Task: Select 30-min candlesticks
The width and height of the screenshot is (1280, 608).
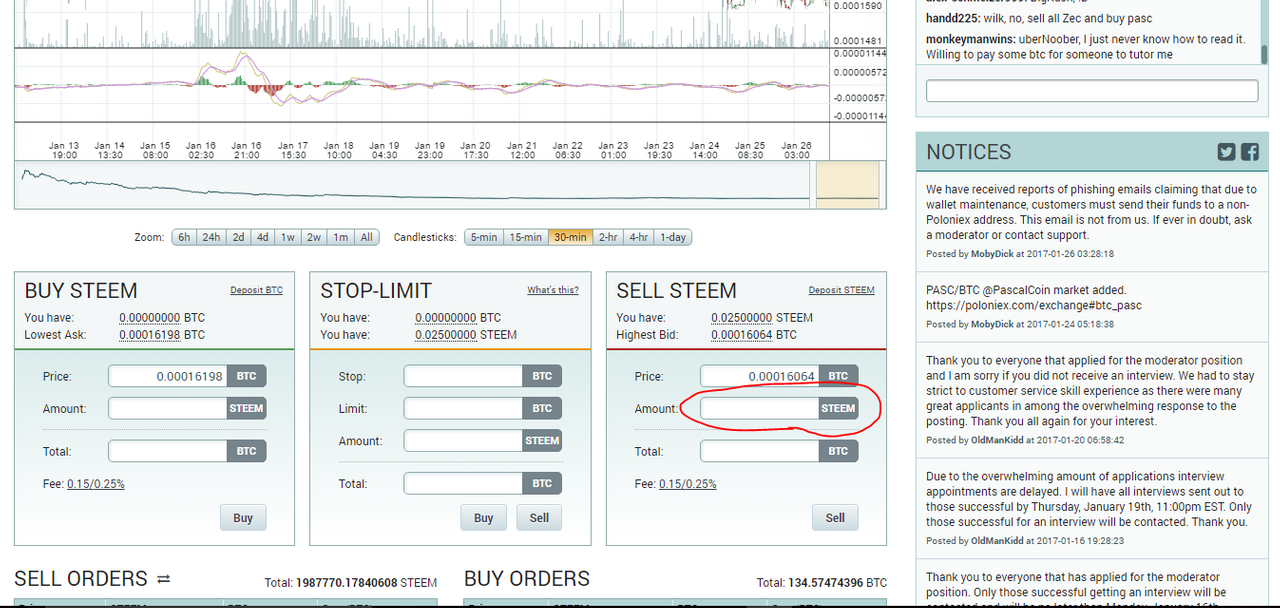Action: [x=570, y=237]
